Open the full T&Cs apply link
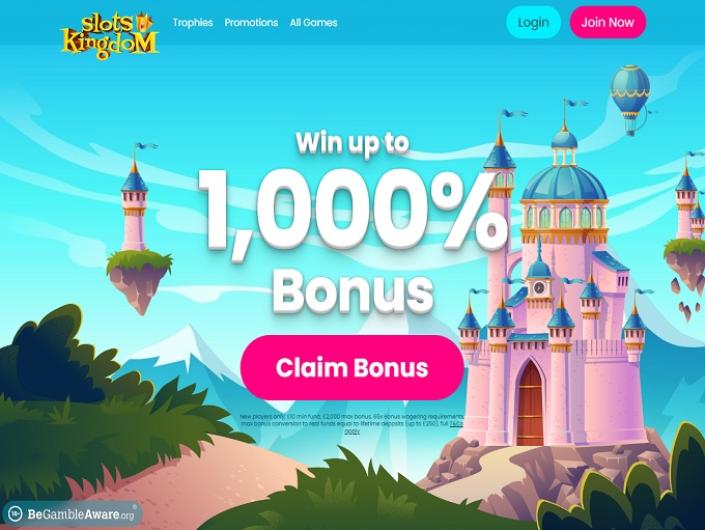The width and height of the screenshot is (705, 530). click(456, 423)
